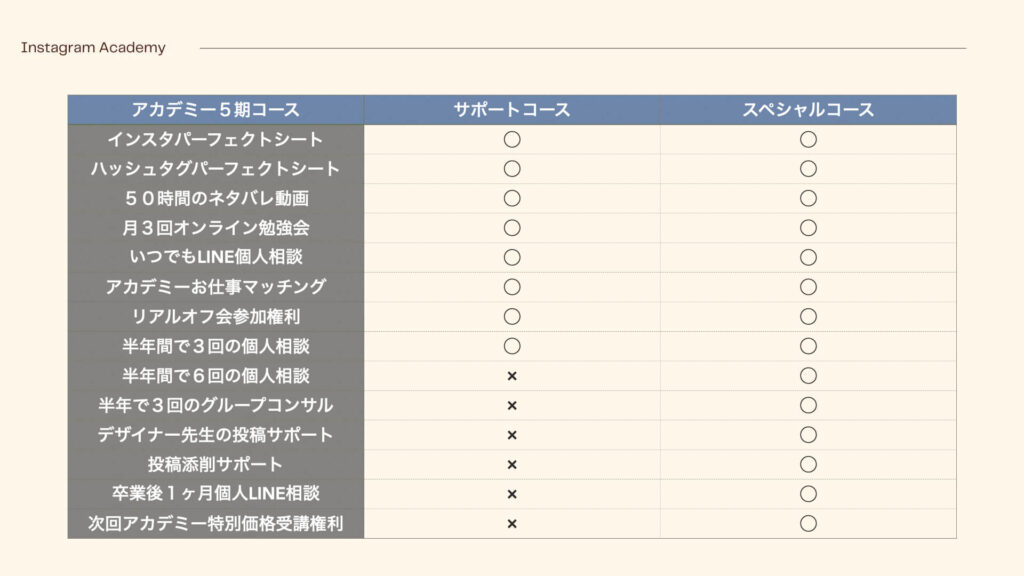Click × mark for 次回アカデミー特別価格受講権利
1024x576 pixels.
coord(512,523)
